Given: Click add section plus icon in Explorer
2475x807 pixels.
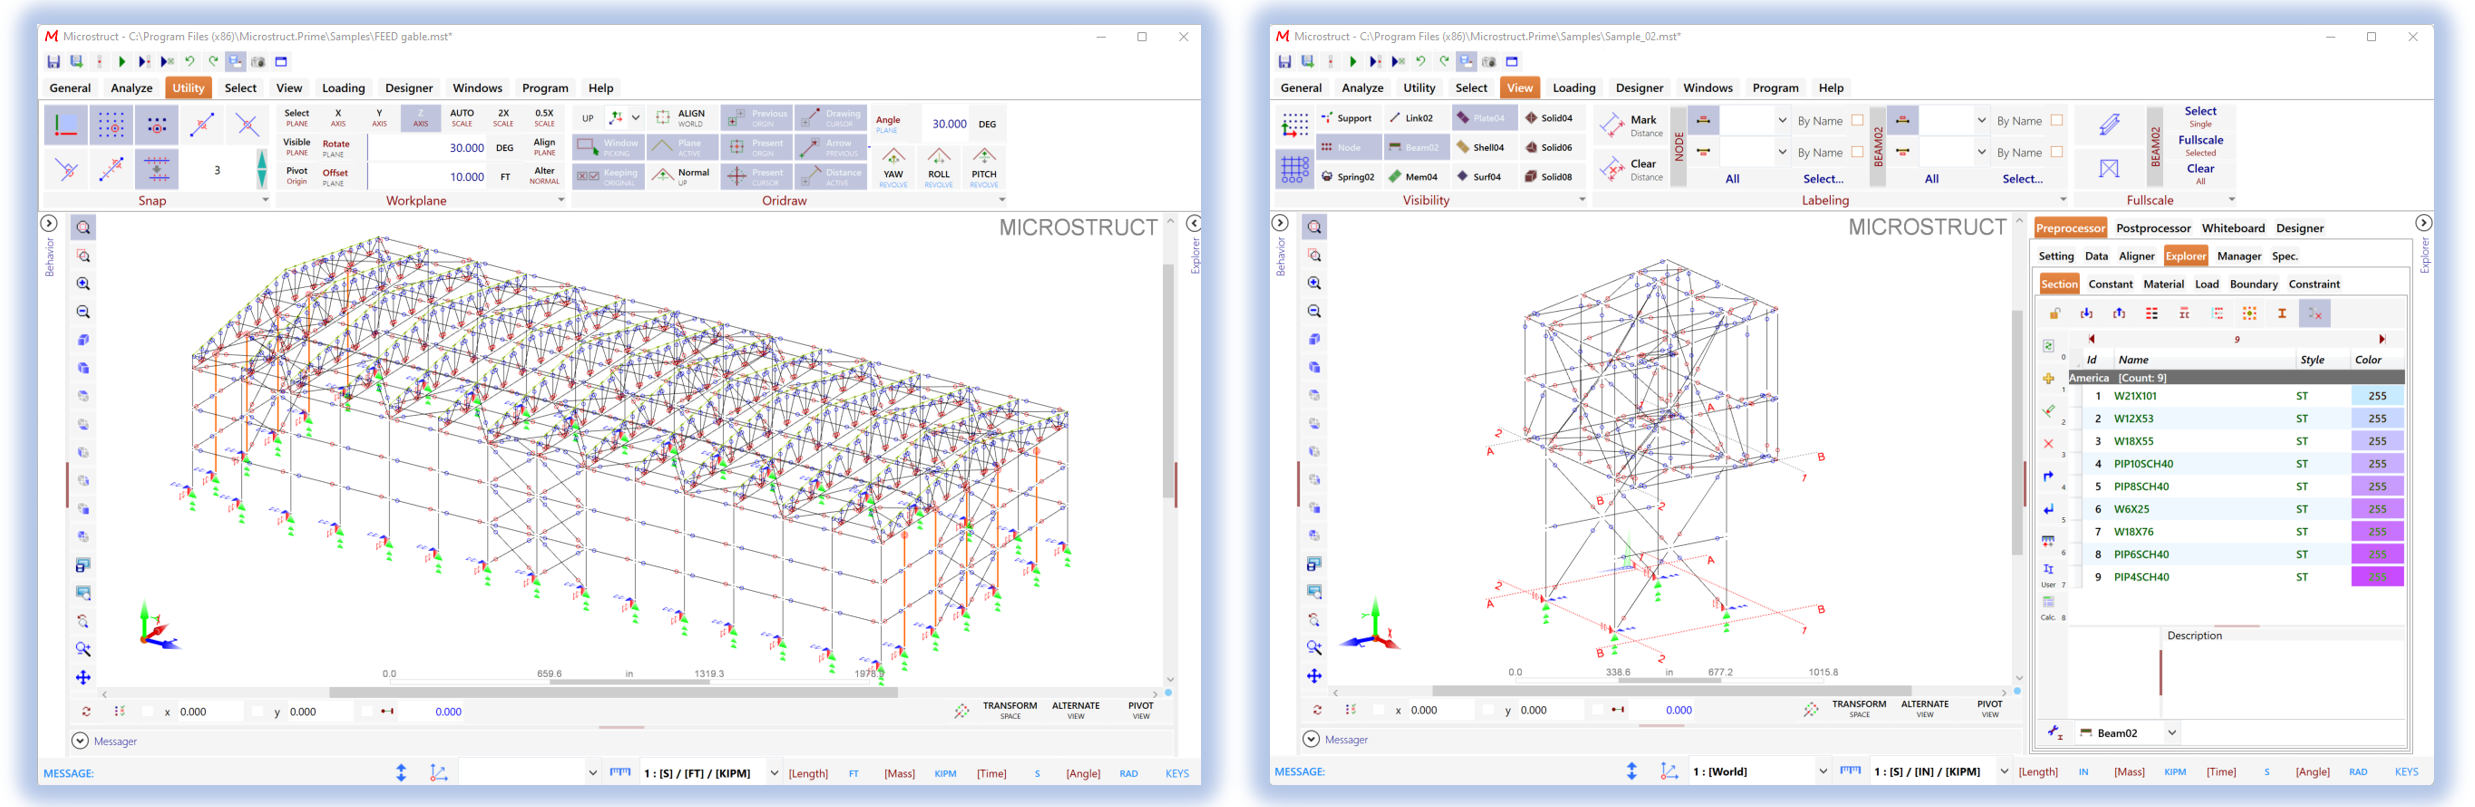Looking at the screenshot, I should pos(2048,379).
